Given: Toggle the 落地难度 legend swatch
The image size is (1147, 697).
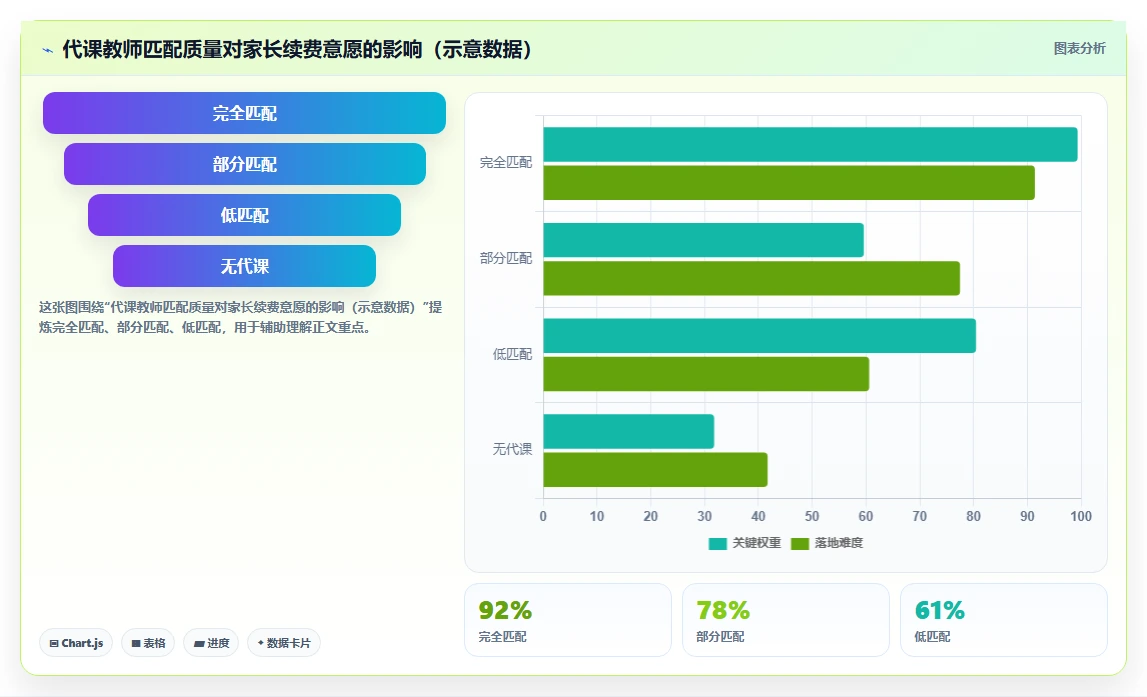Looking at the screenshot, I should 800,543.
